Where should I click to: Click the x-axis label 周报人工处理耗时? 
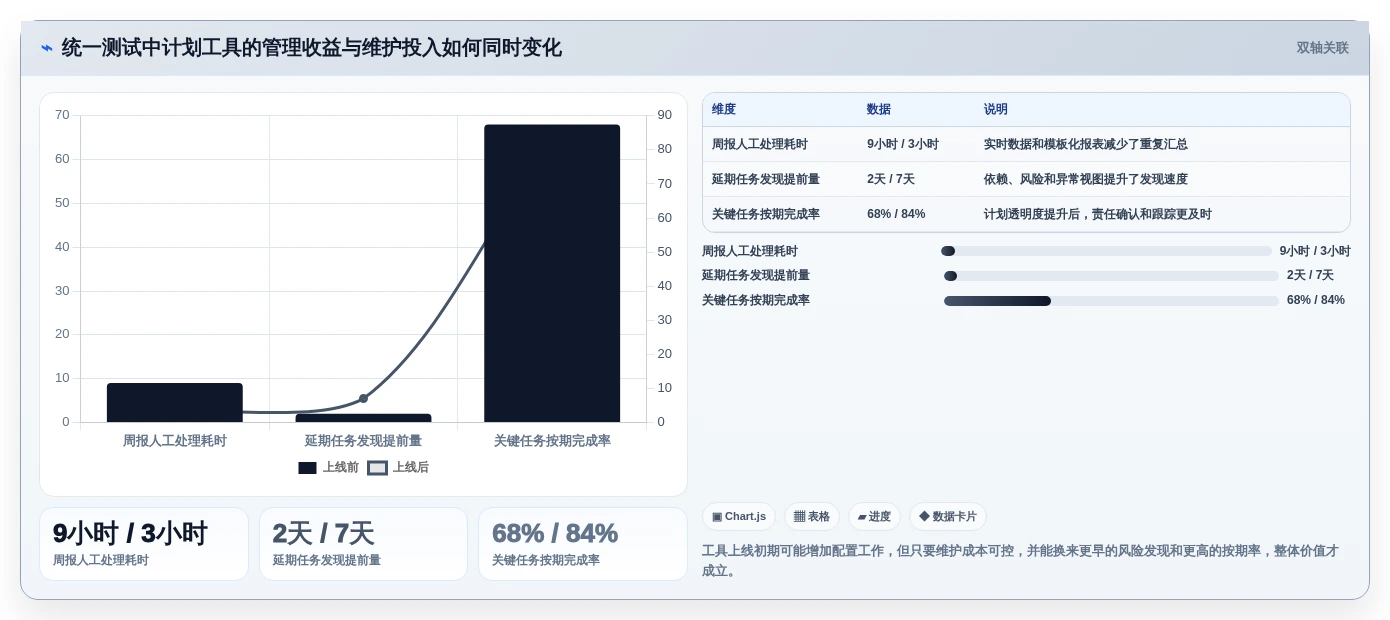pyautogui.click(x=175, y=441)
